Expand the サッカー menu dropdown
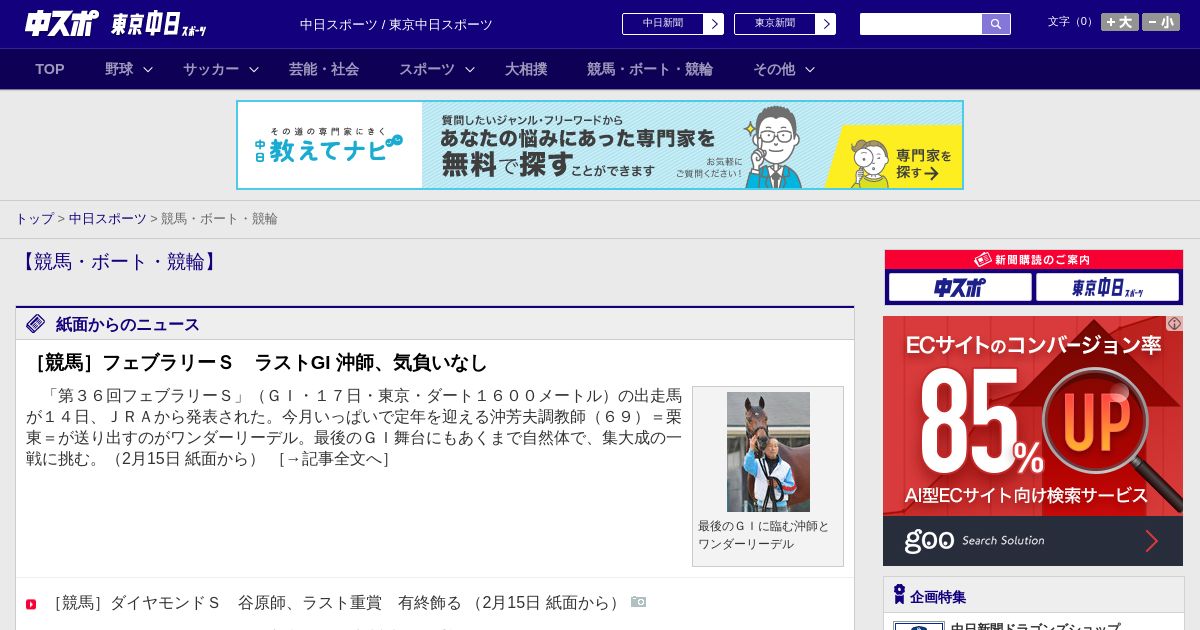Viewport: 1200px width, 630px height. click(x=221, y=69)
